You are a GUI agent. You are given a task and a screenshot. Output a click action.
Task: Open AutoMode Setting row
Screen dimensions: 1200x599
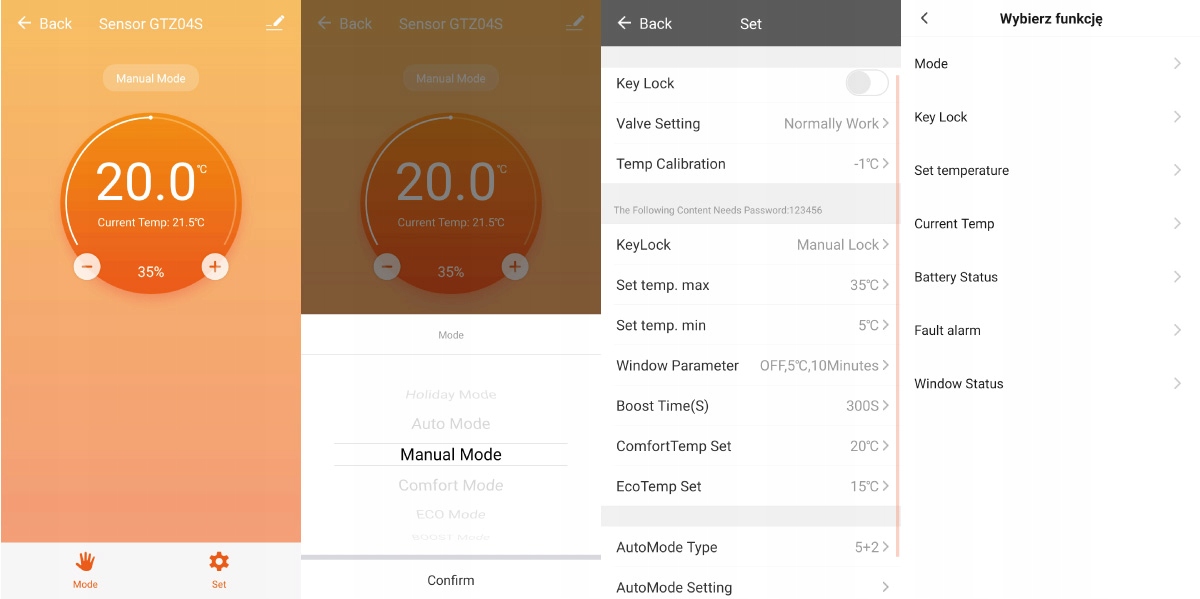750,587
